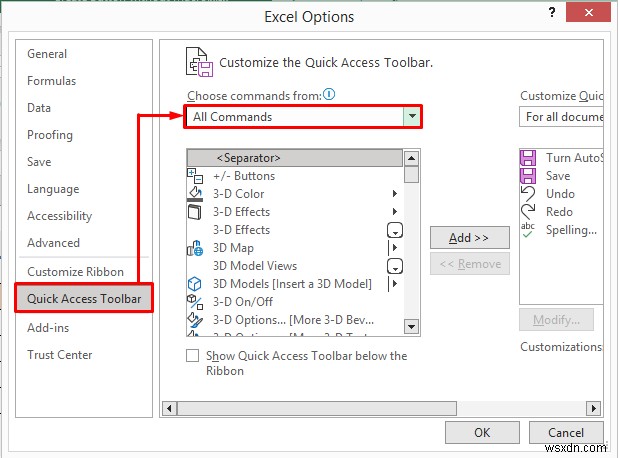
Task: Select the Quick Access Toolbar category
Action: click(84, 298)
